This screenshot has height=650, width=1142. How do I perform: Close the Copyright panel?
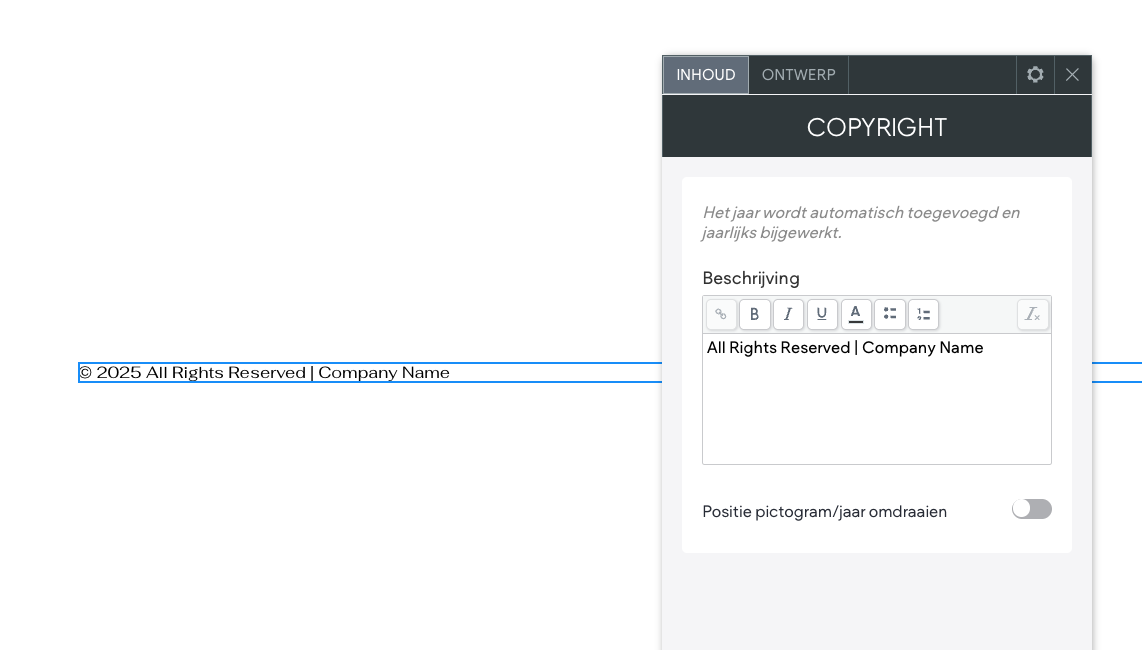pyautogui.click(x=1072, y=75)
